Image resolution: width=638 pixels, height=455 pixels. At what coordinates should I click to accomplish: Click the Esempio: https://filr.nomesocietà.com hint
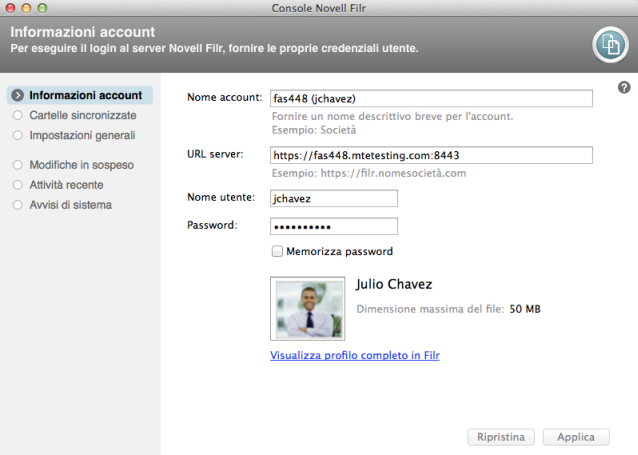point(369,173)
